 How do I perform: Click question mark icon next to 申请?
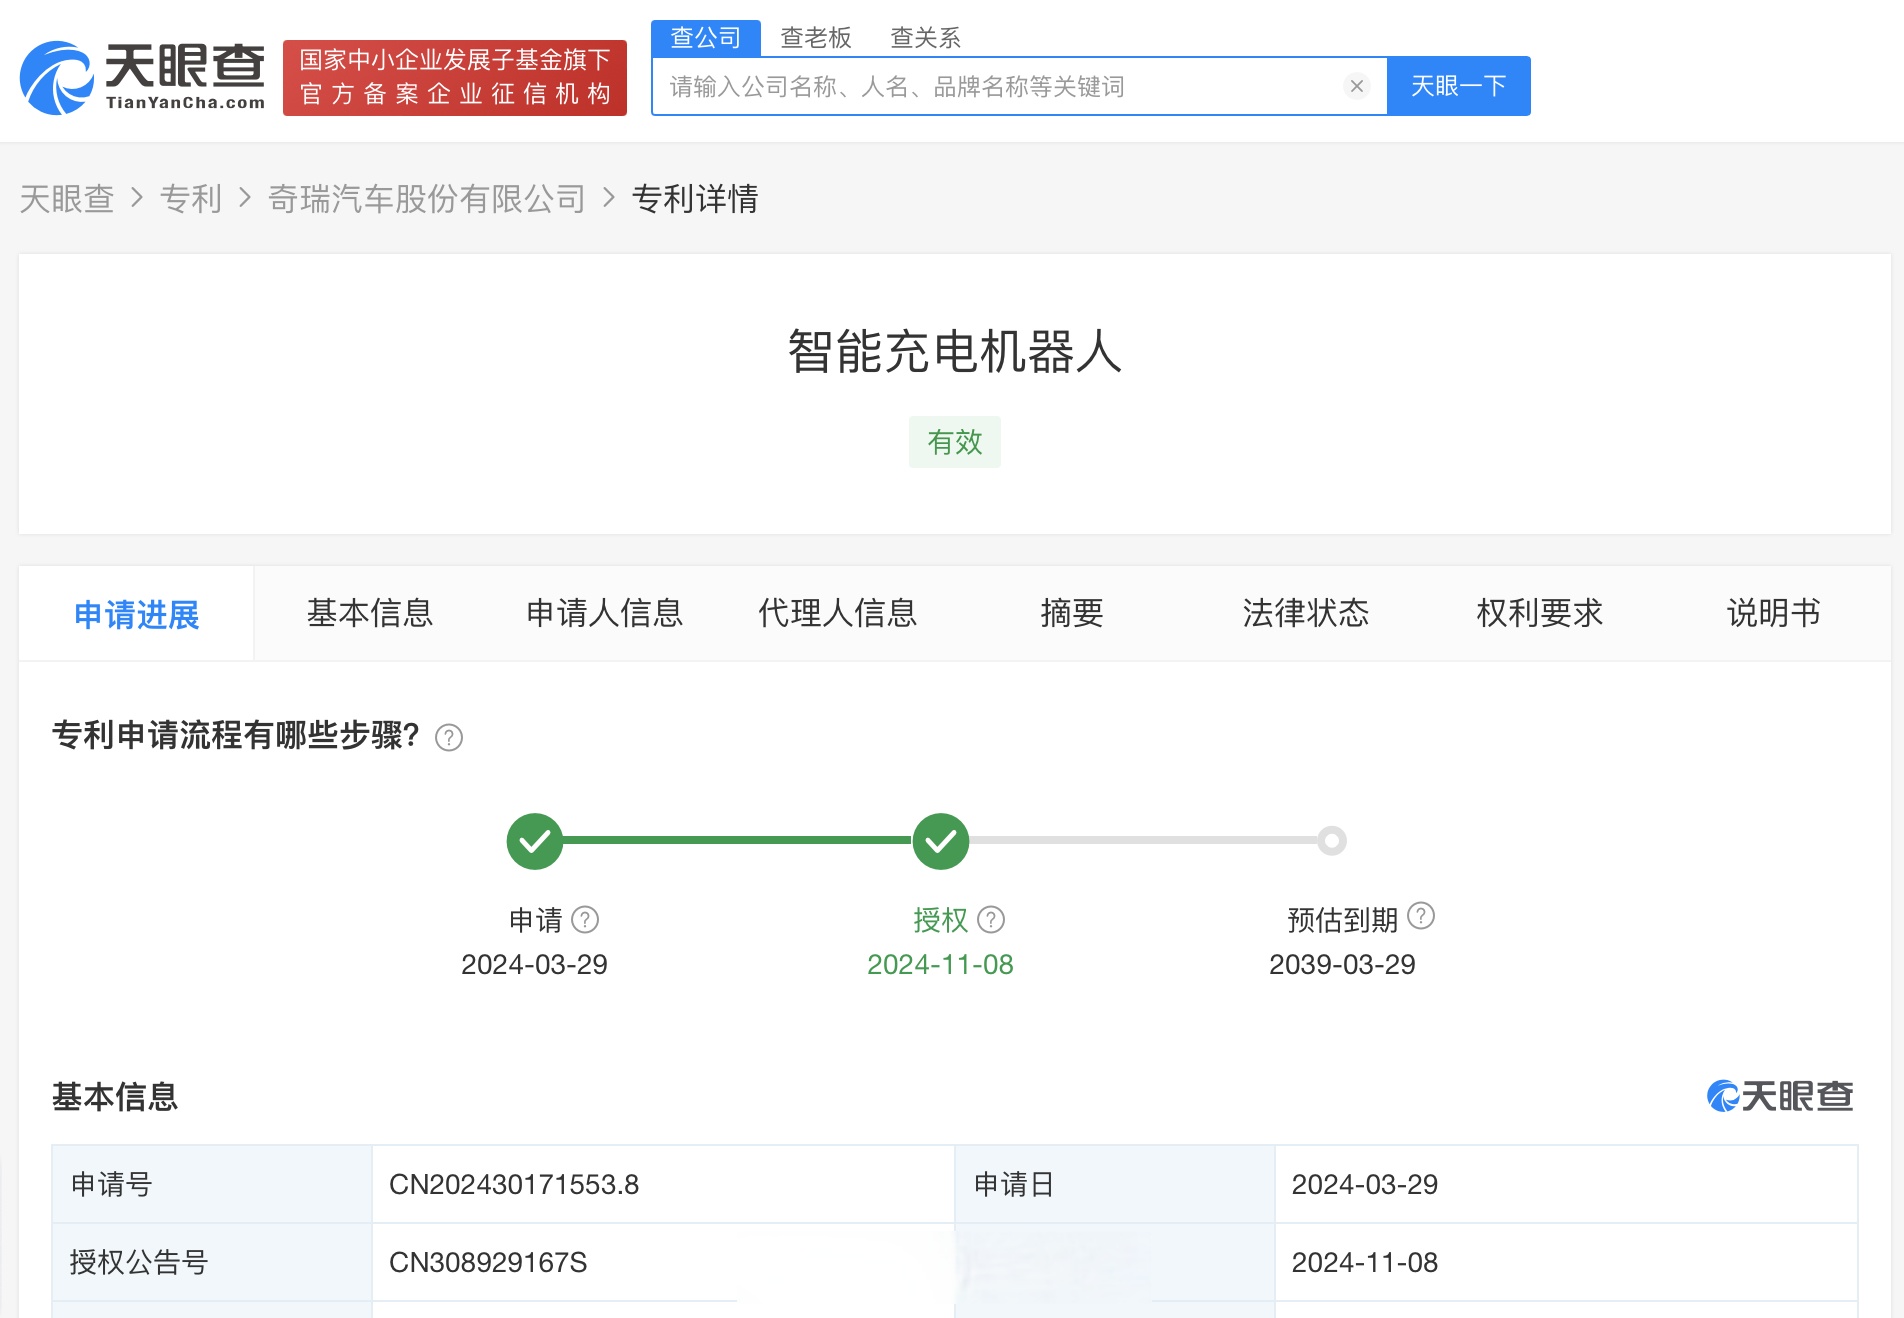[586, 918]
